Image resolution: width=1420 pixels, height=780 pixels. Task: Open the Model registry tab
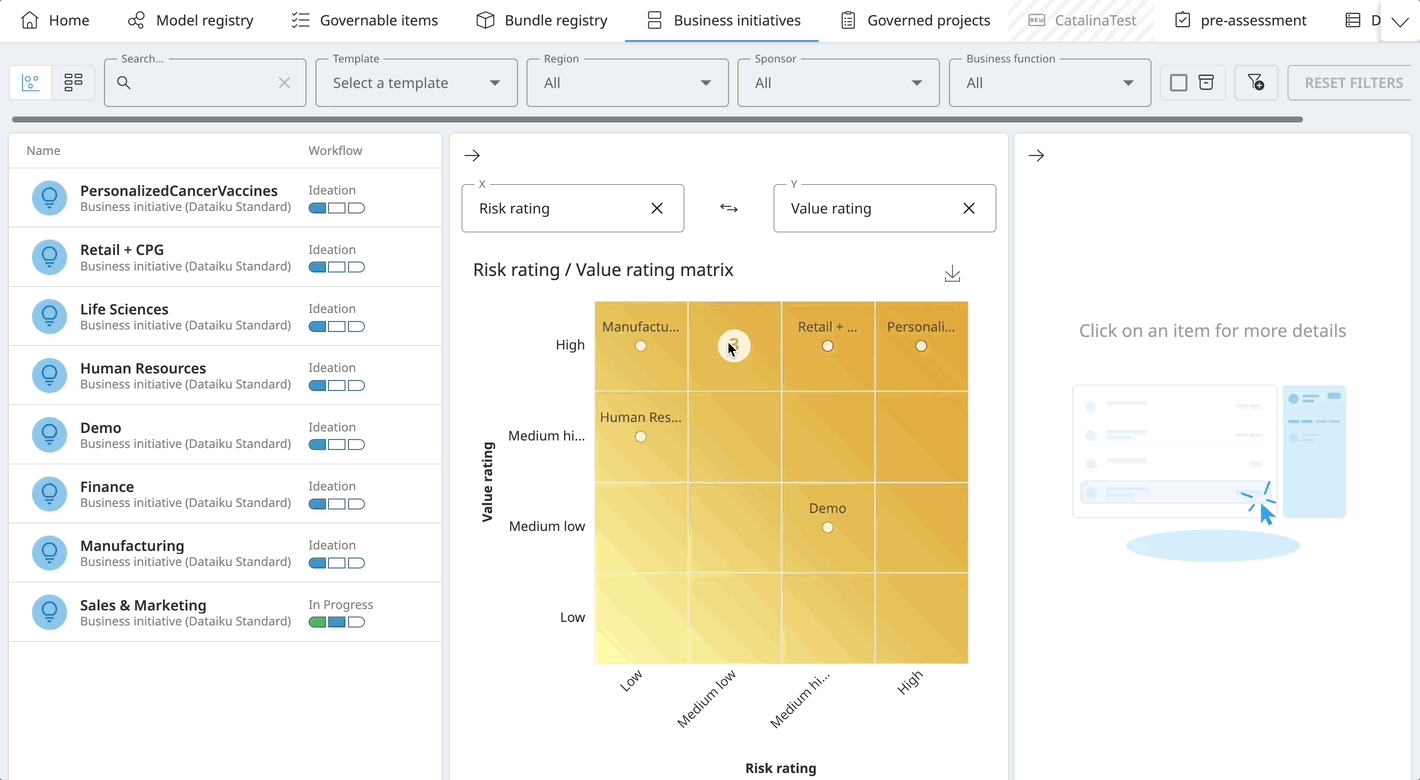(190, 20)
